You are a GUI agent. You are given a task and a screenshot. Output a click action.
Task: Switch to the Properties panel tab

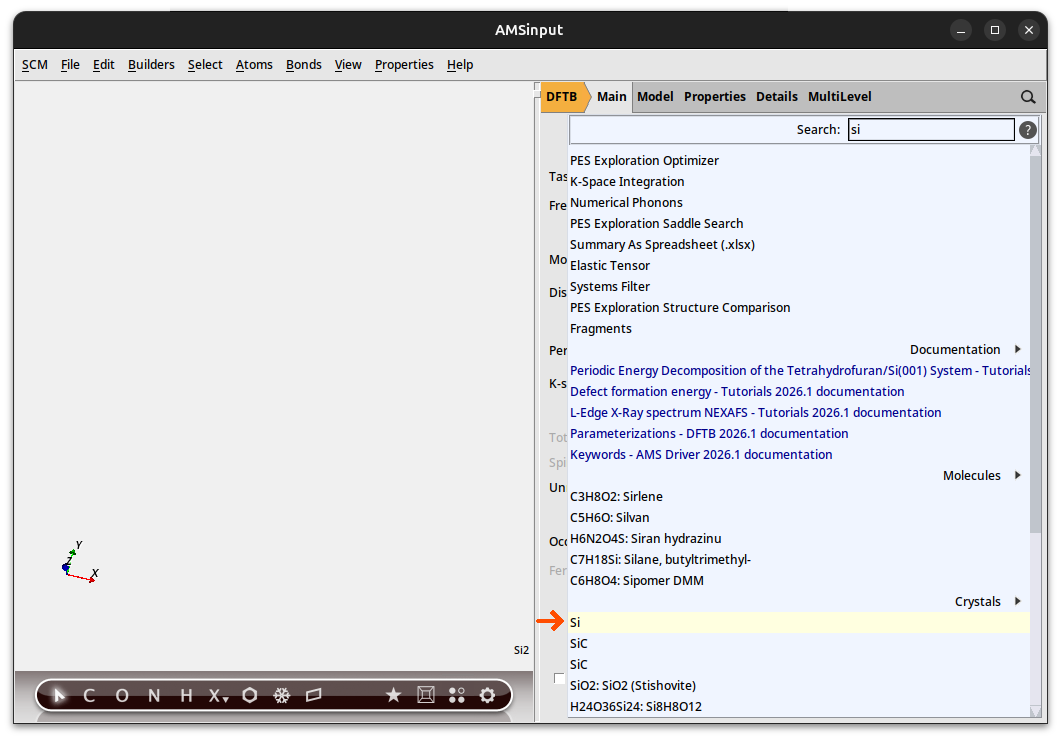(x=714, y=97)
